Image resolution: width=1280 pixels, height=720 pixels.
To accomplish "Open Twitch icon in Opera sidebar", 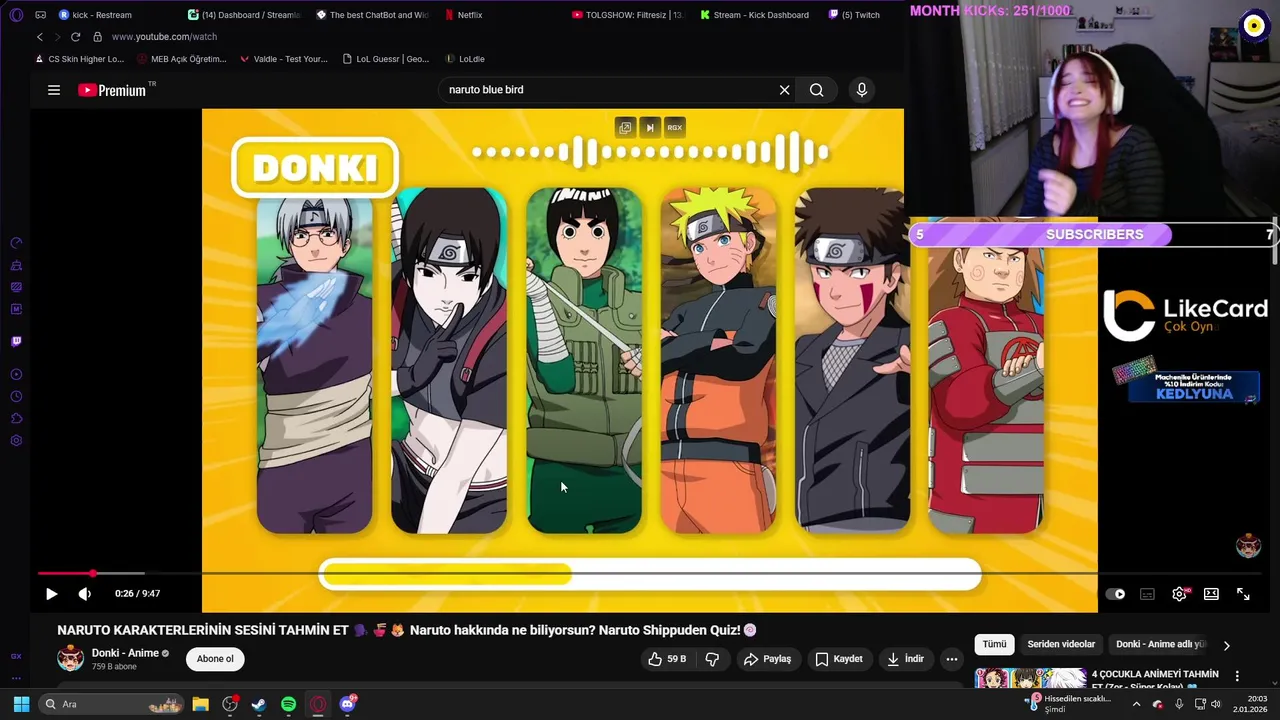I will coord(16,341).
